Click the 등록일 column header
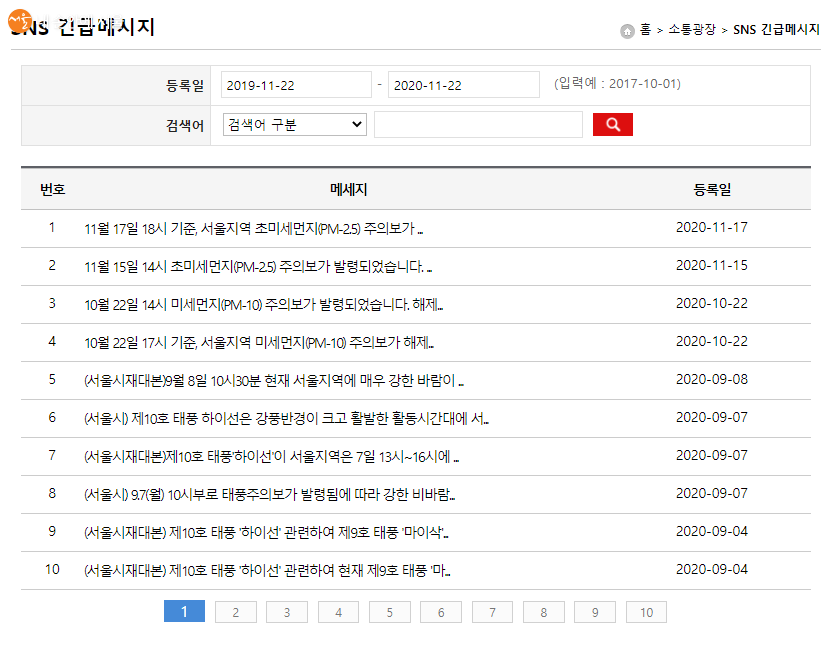 712,189
